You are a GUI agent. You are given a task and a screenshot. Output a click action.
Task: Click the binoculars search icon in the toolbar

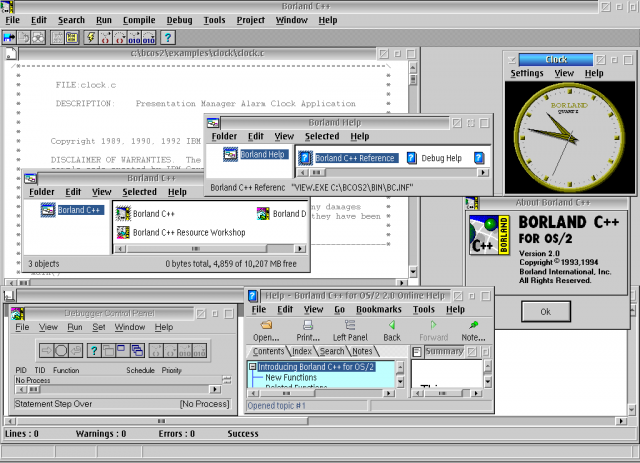38,38
